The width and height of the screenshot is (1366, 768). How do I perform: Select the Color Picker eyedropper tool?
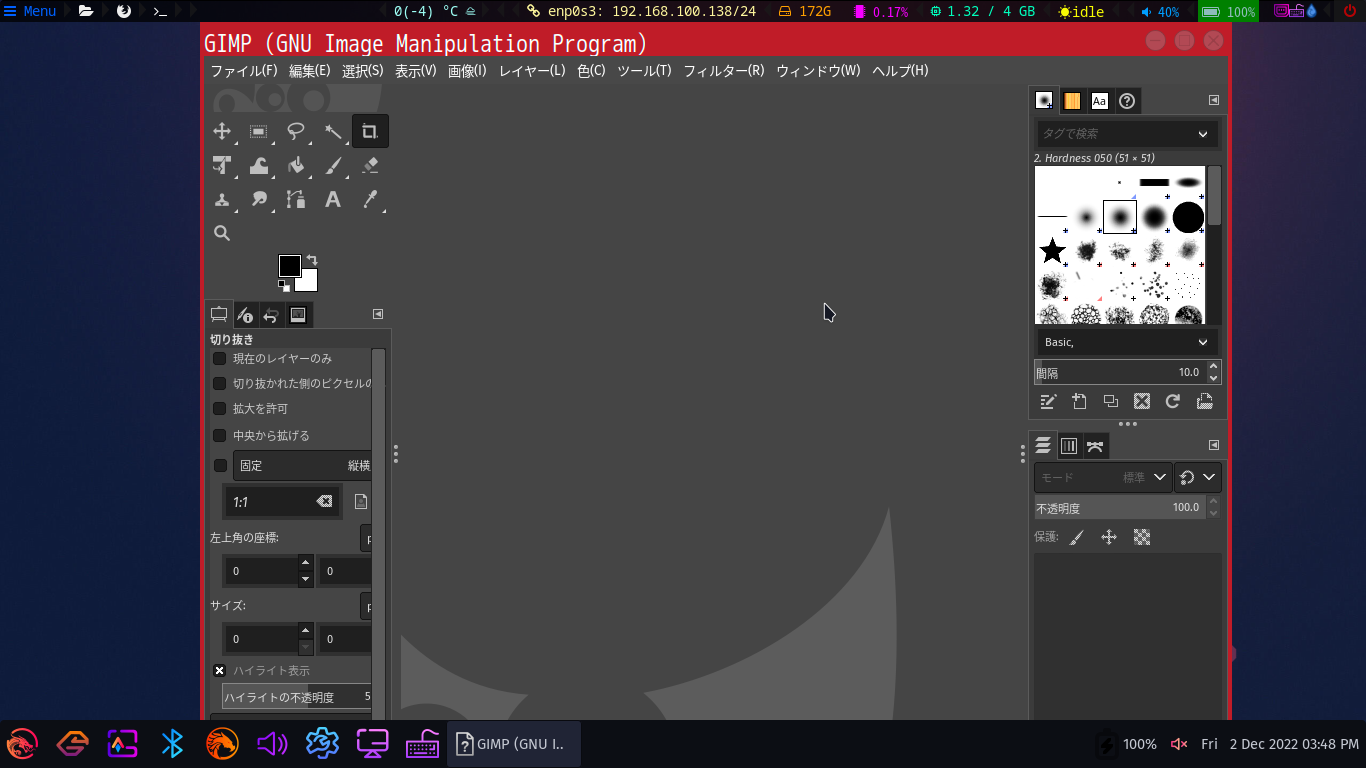[x=370, y=199]
